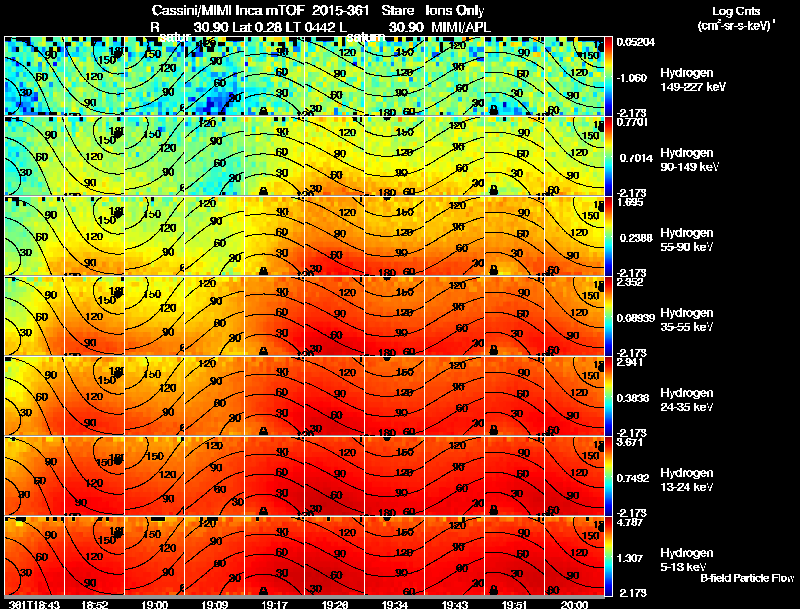Click the '-1.060' color scale midpoint
The image size is (800, 609).
(x=632, y=78)
